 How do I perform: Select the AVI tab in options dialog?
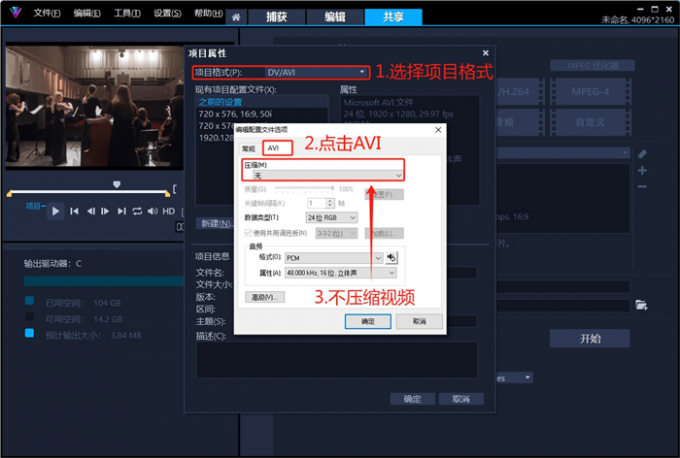278,148
